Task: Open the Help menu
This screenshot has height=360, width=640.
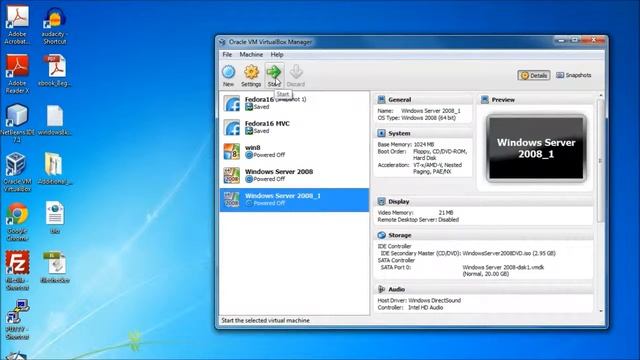Action: tap(277, 55)
